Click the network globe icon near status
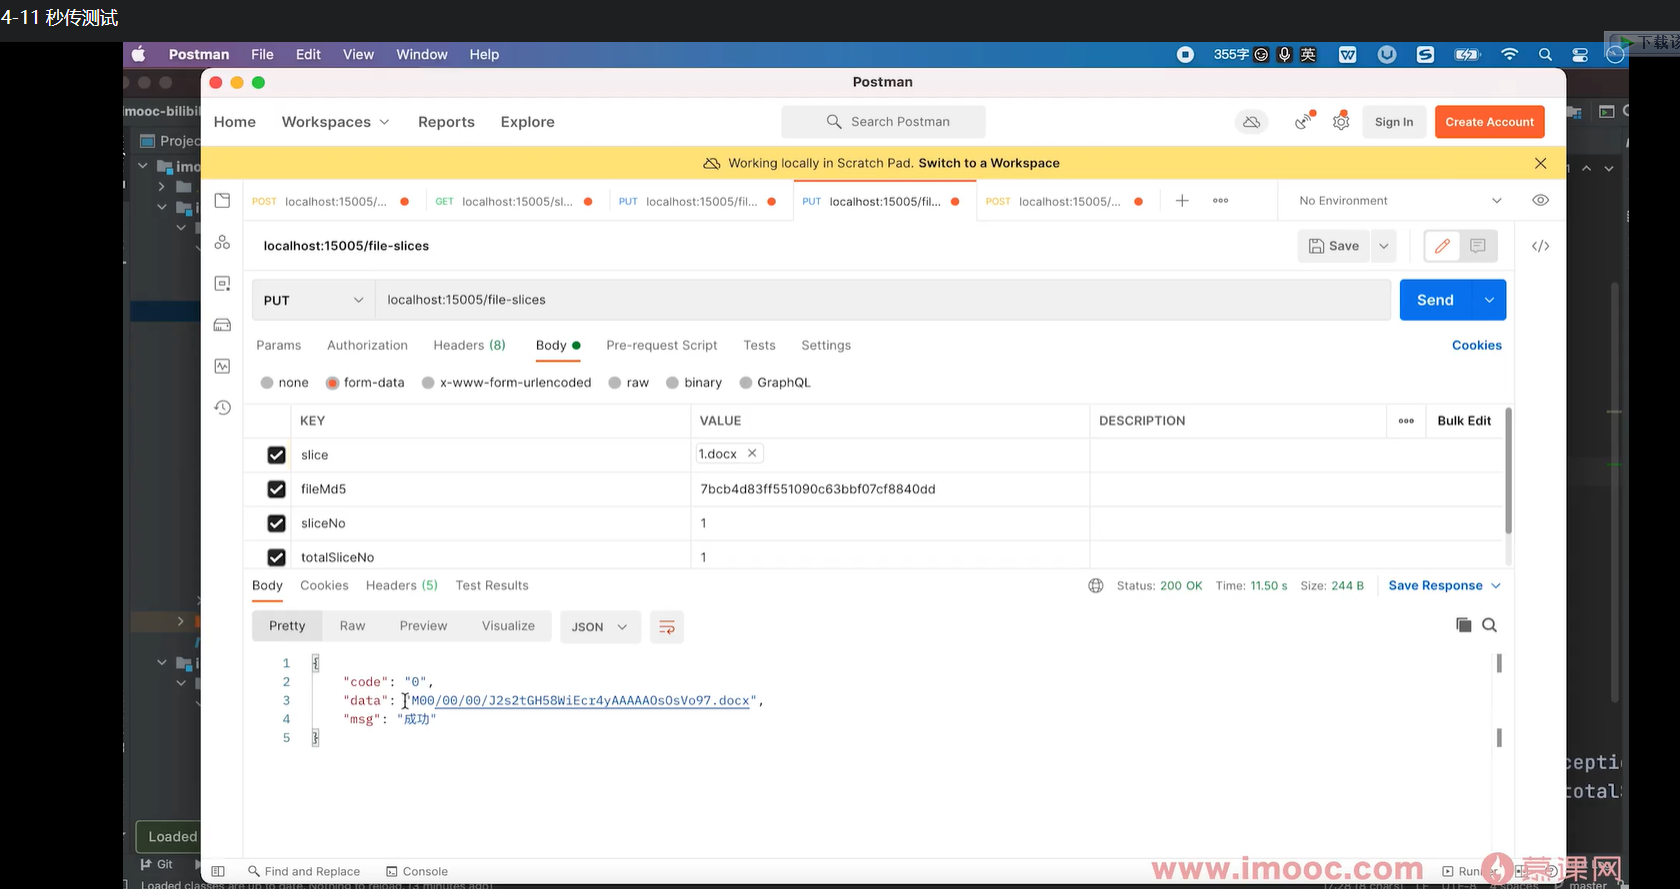This screenshot has width=1680, height=889. pyautogui.click(x=1096, y=586)
